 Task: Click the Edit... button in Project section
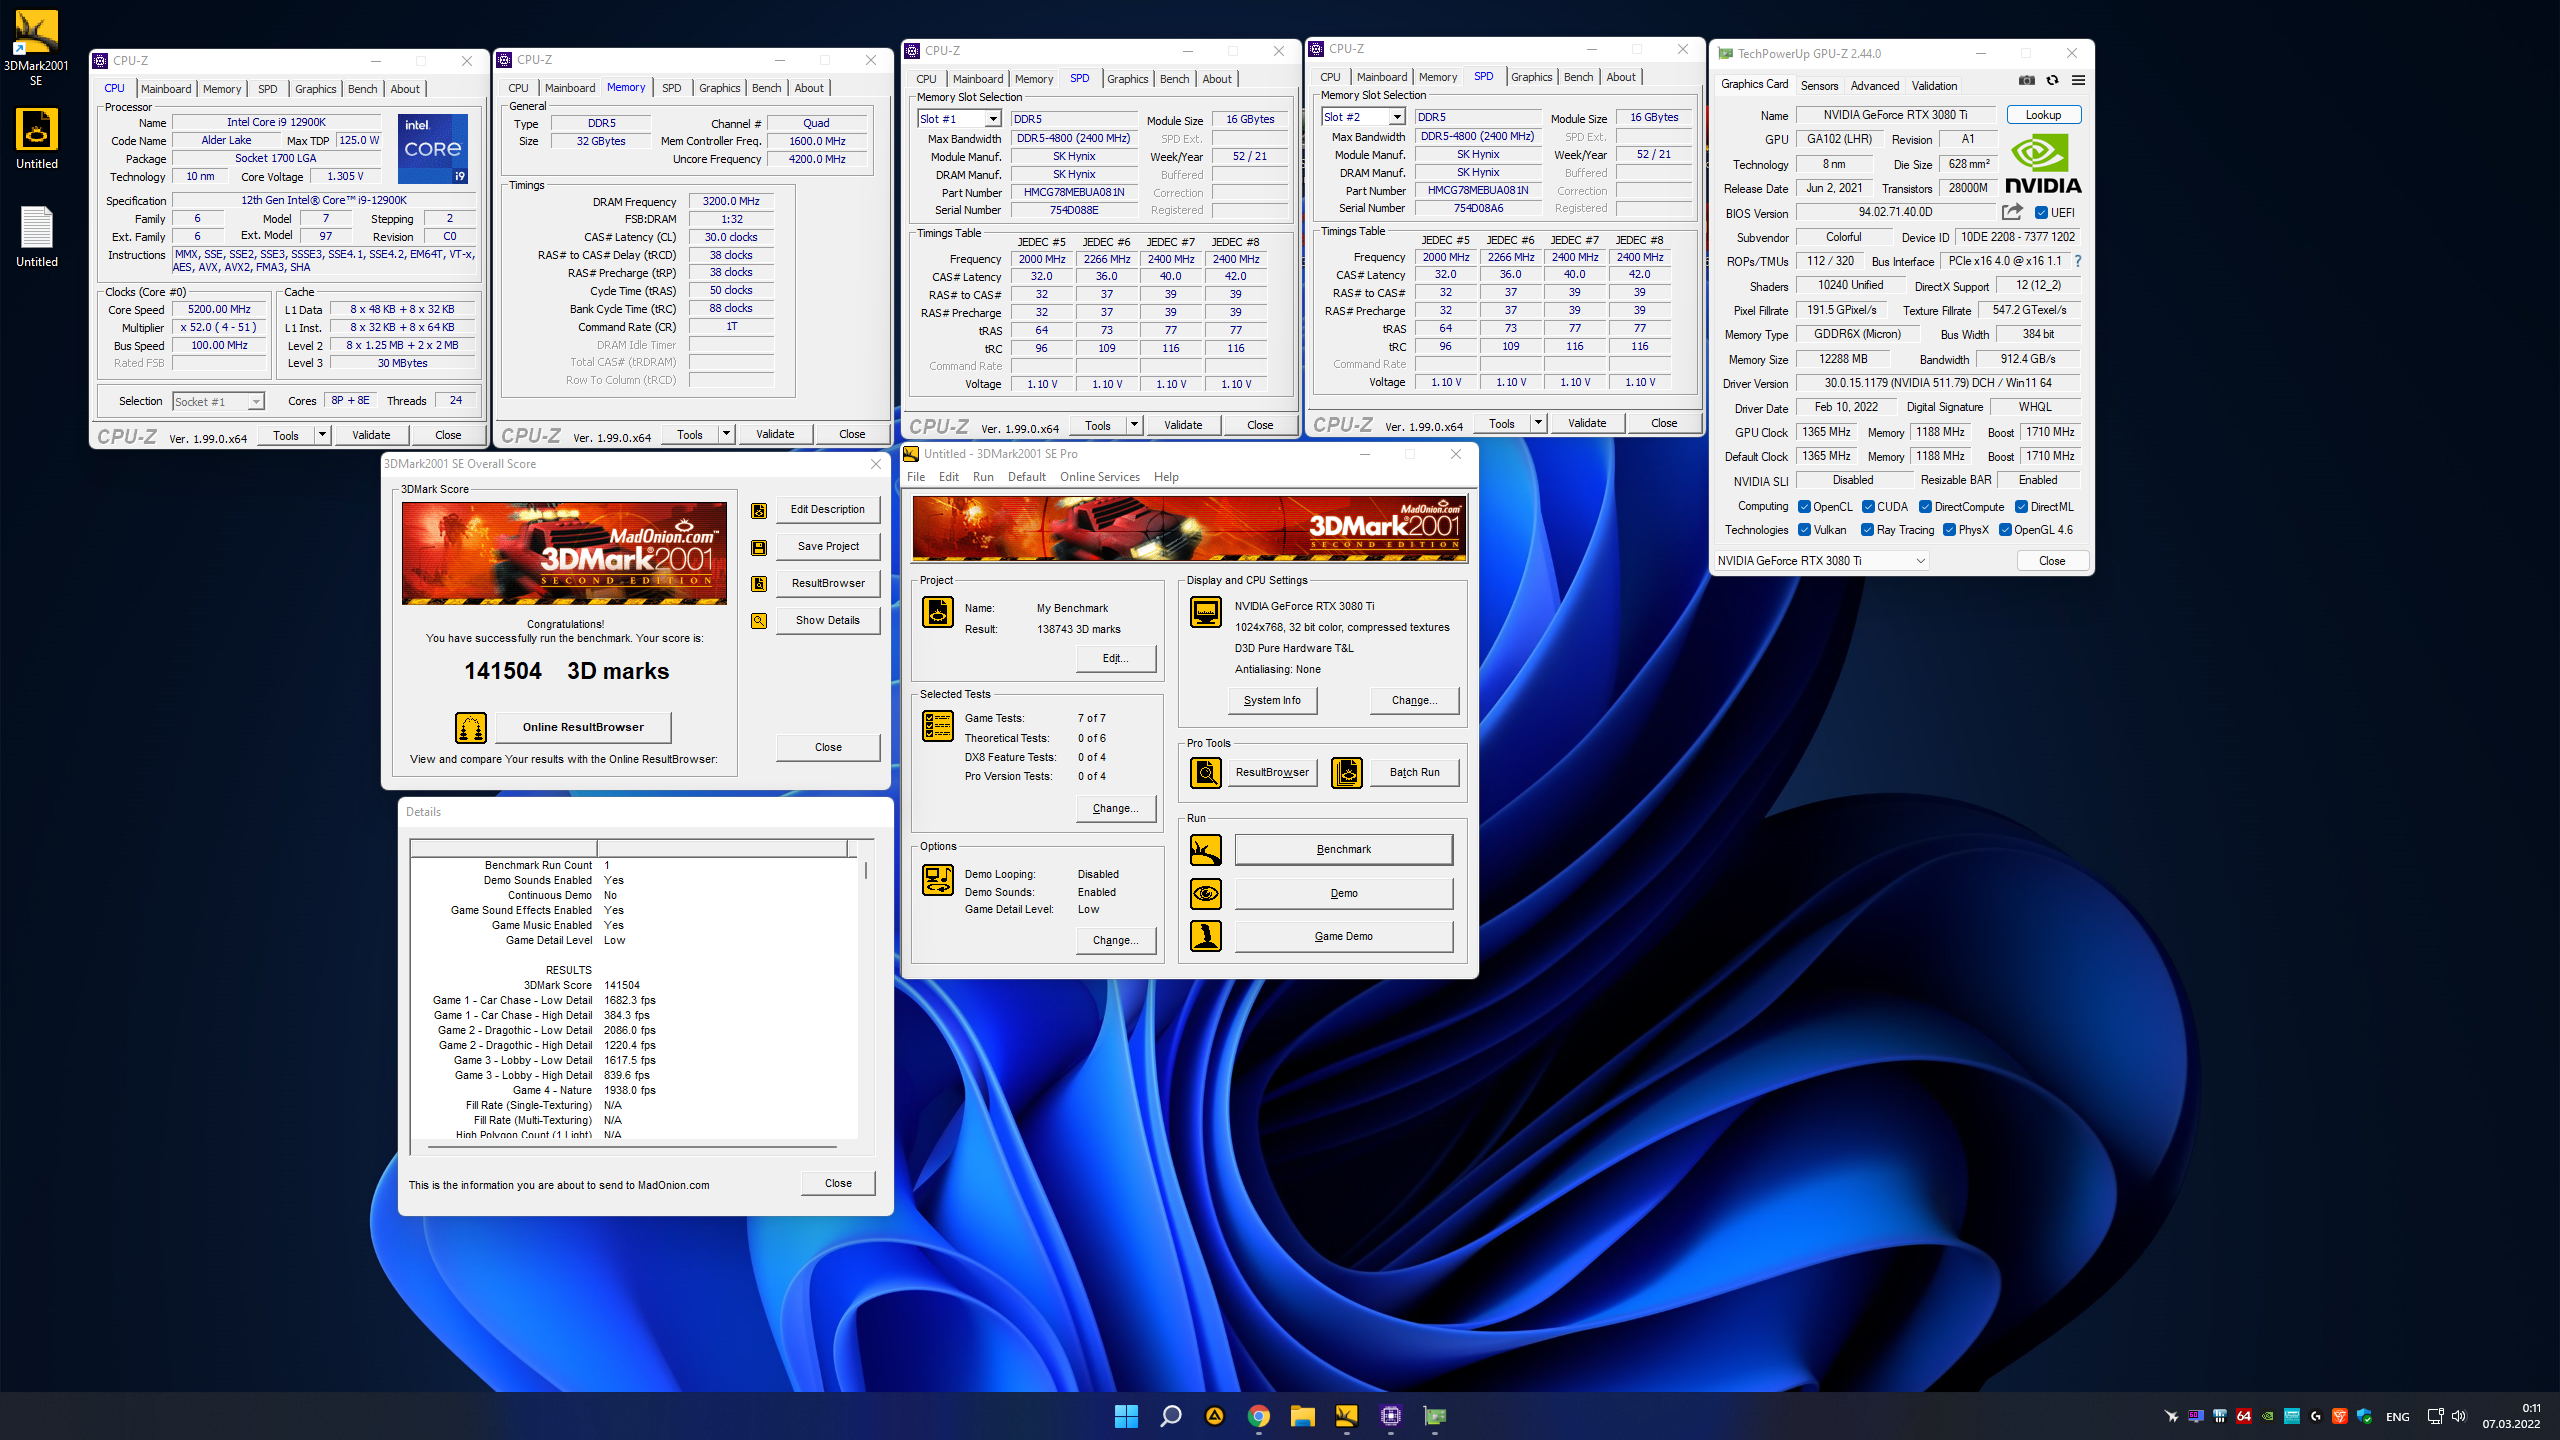tap(1116, 658)
